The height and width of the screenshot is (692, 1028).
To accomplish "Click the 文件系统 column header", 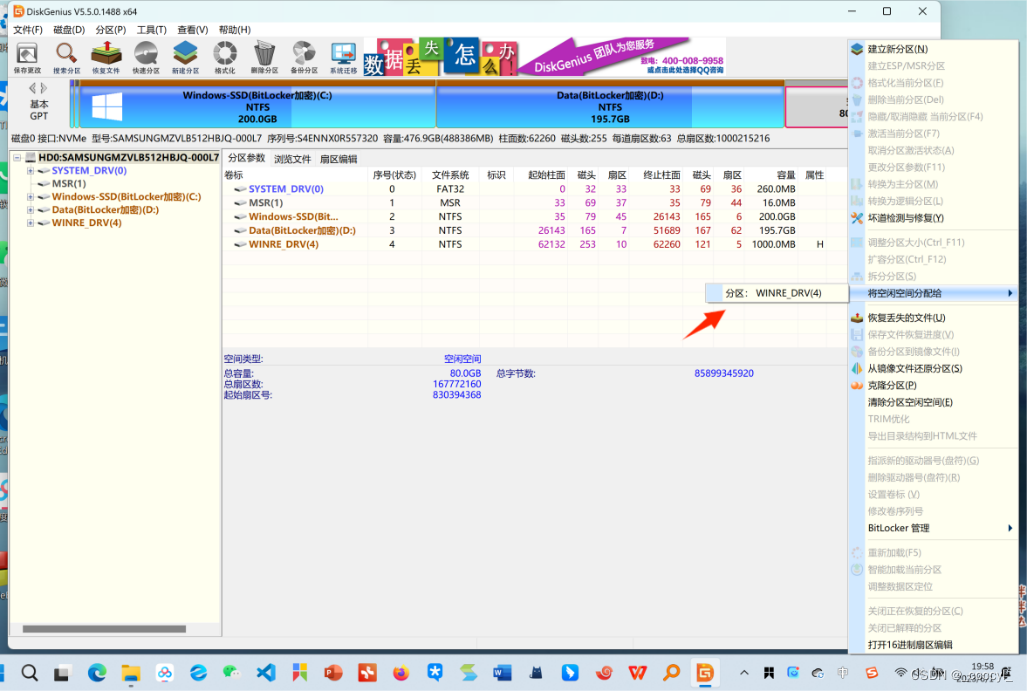I will (450, 175).
